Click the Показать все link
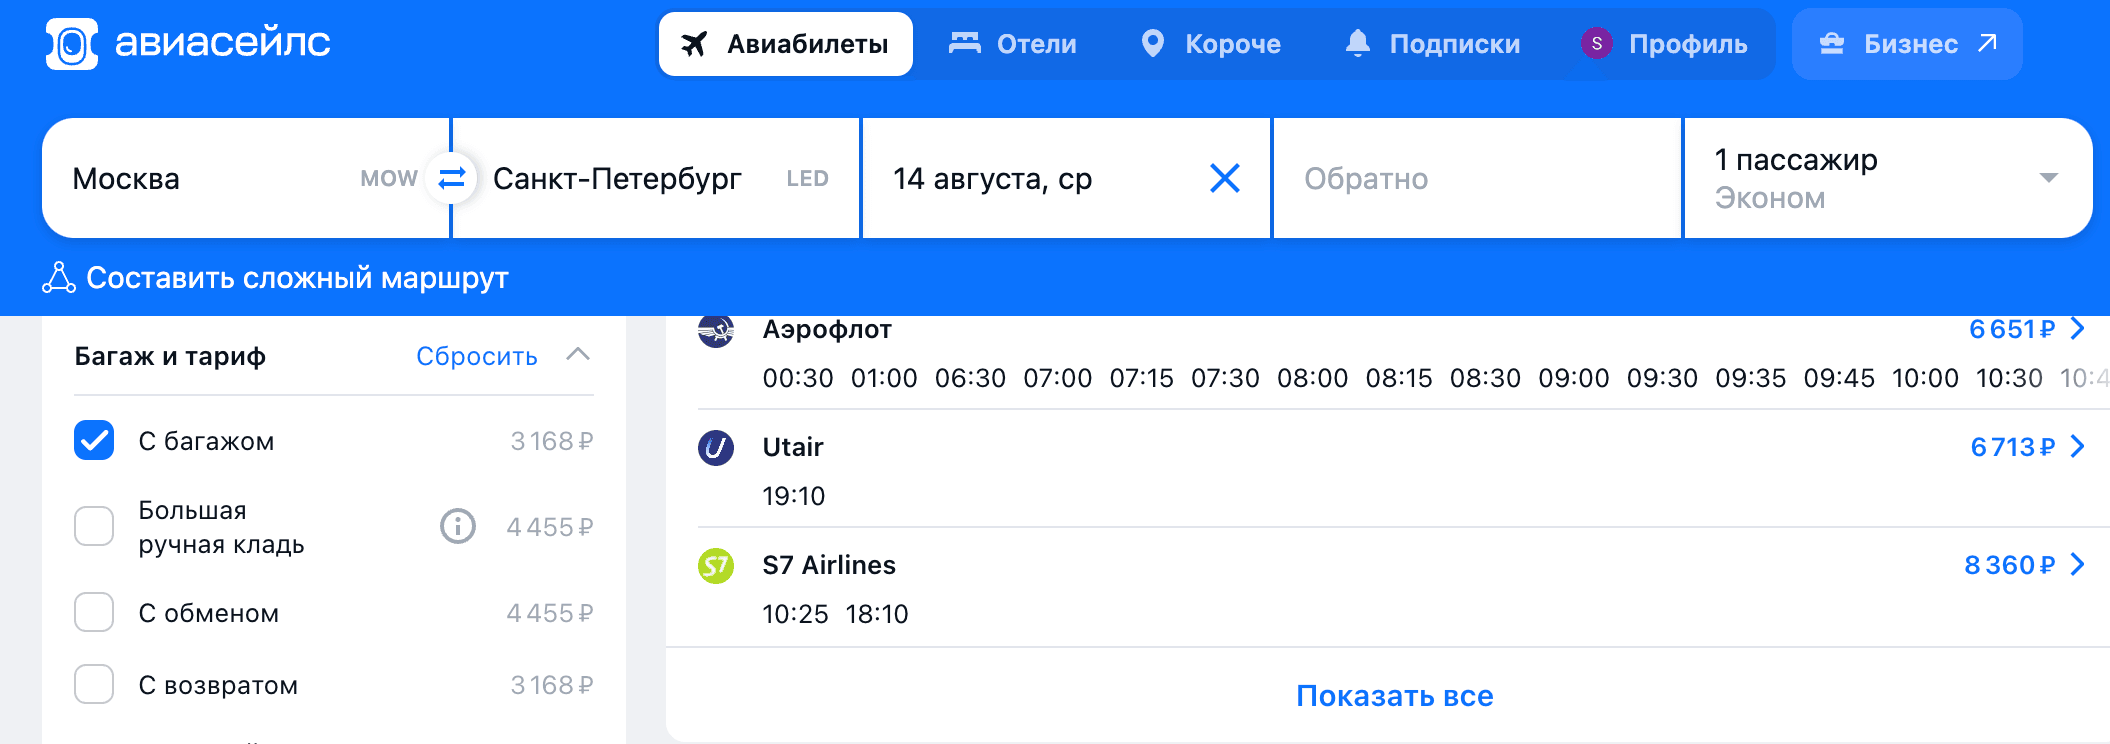The image size is (2110, 744). click(x=1394, y=696)
